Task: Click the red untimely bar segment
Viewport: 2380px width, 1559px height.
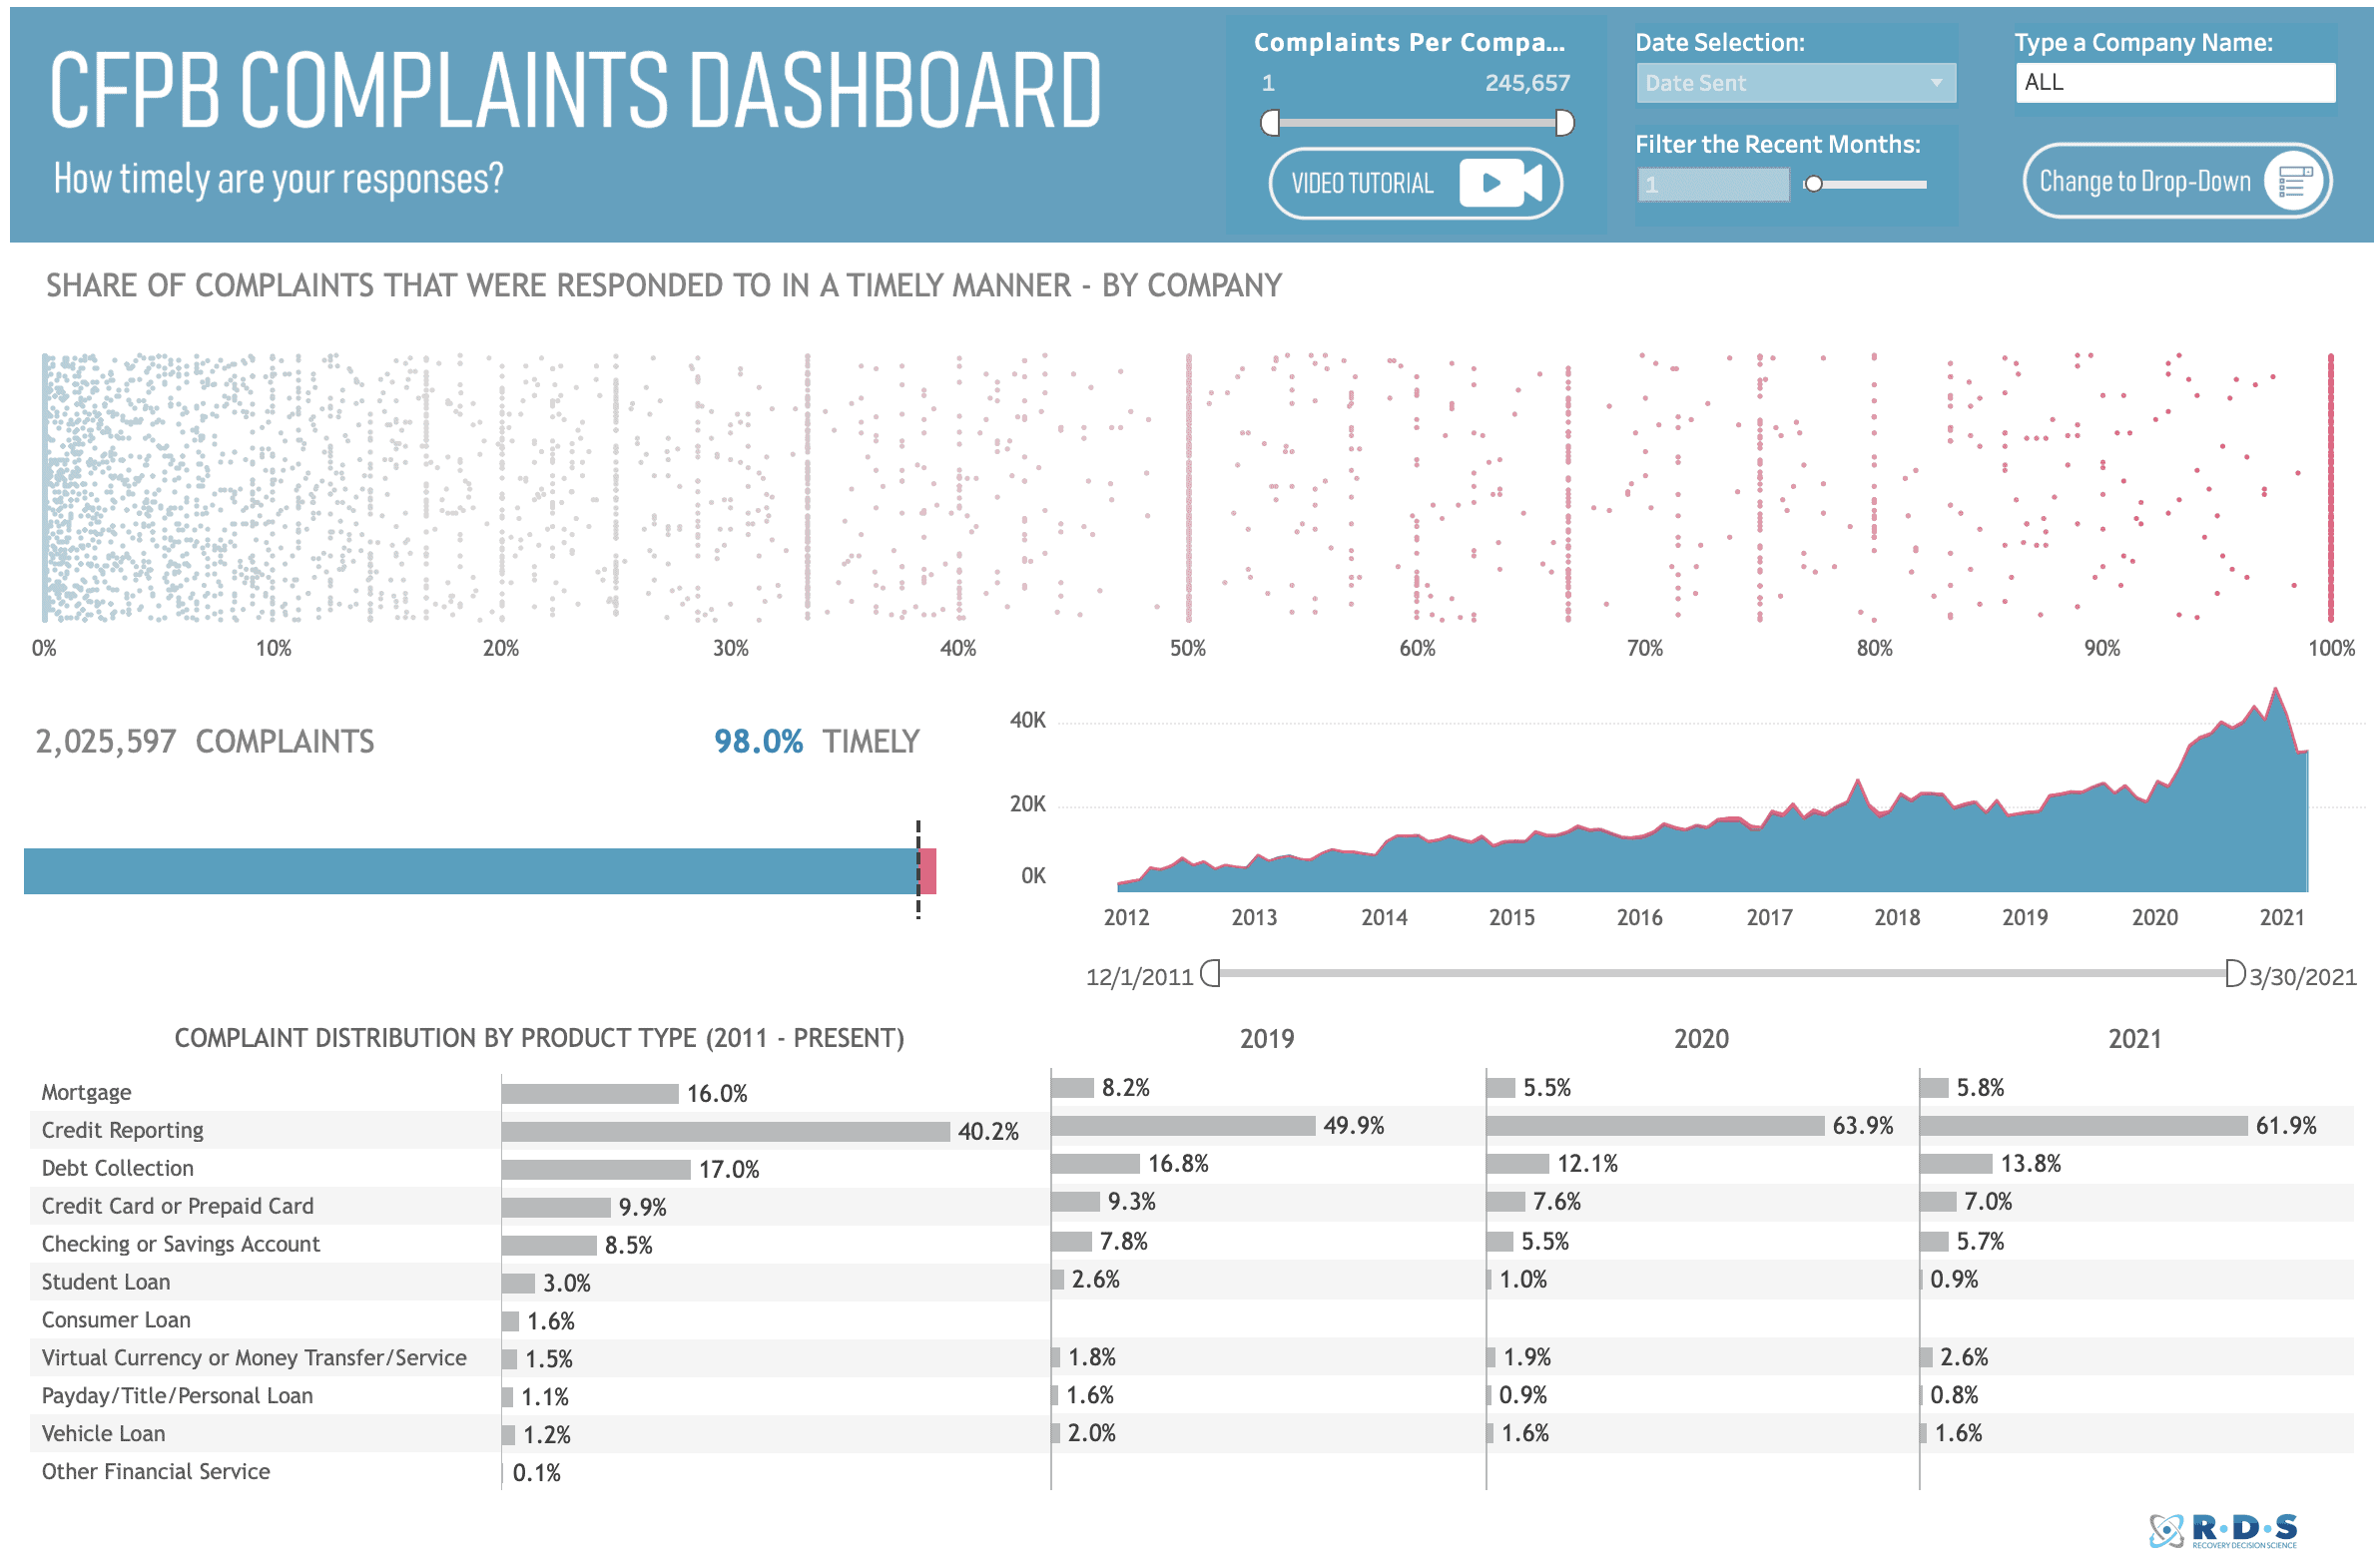Action: pos(928,871)
